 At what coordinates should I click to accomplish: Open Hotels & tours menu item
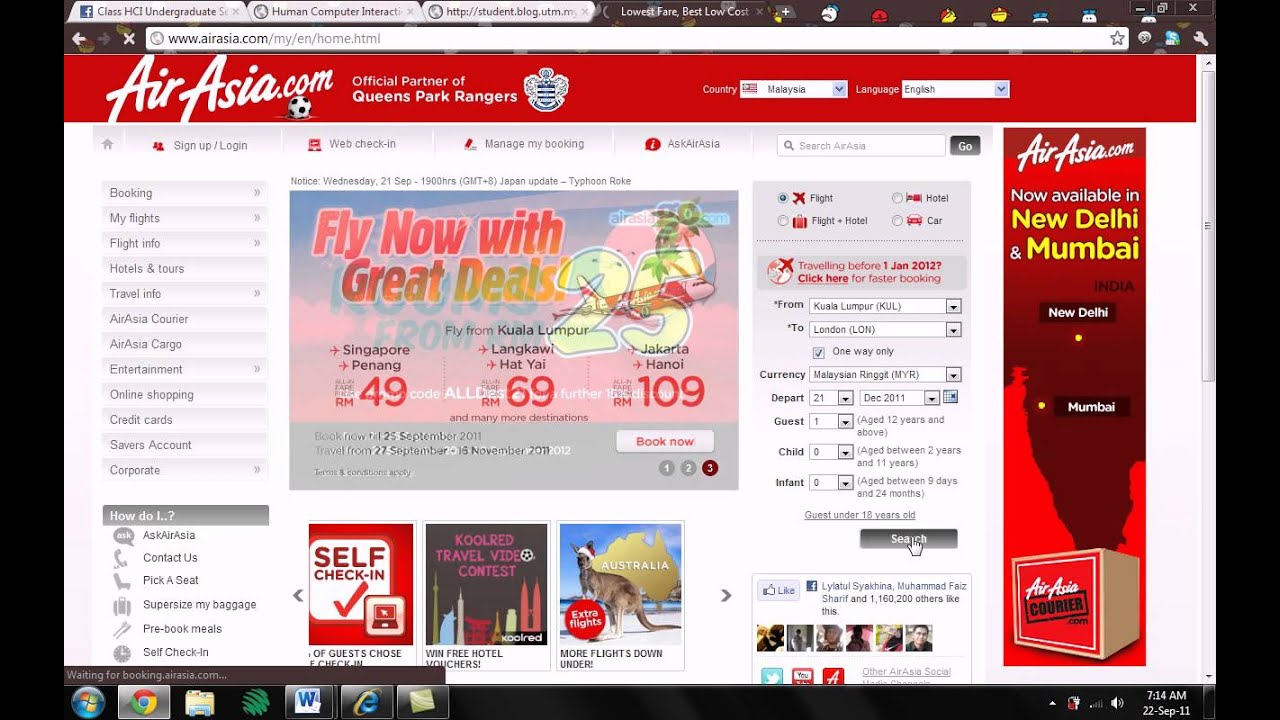click(x=185, y=268)
